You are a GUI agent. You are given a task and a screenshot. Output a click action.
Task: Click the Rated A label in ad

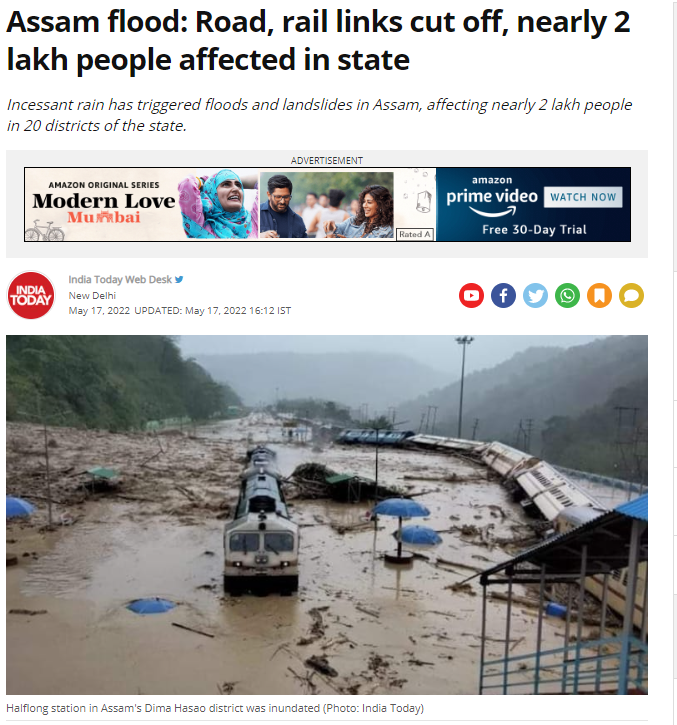415,234
